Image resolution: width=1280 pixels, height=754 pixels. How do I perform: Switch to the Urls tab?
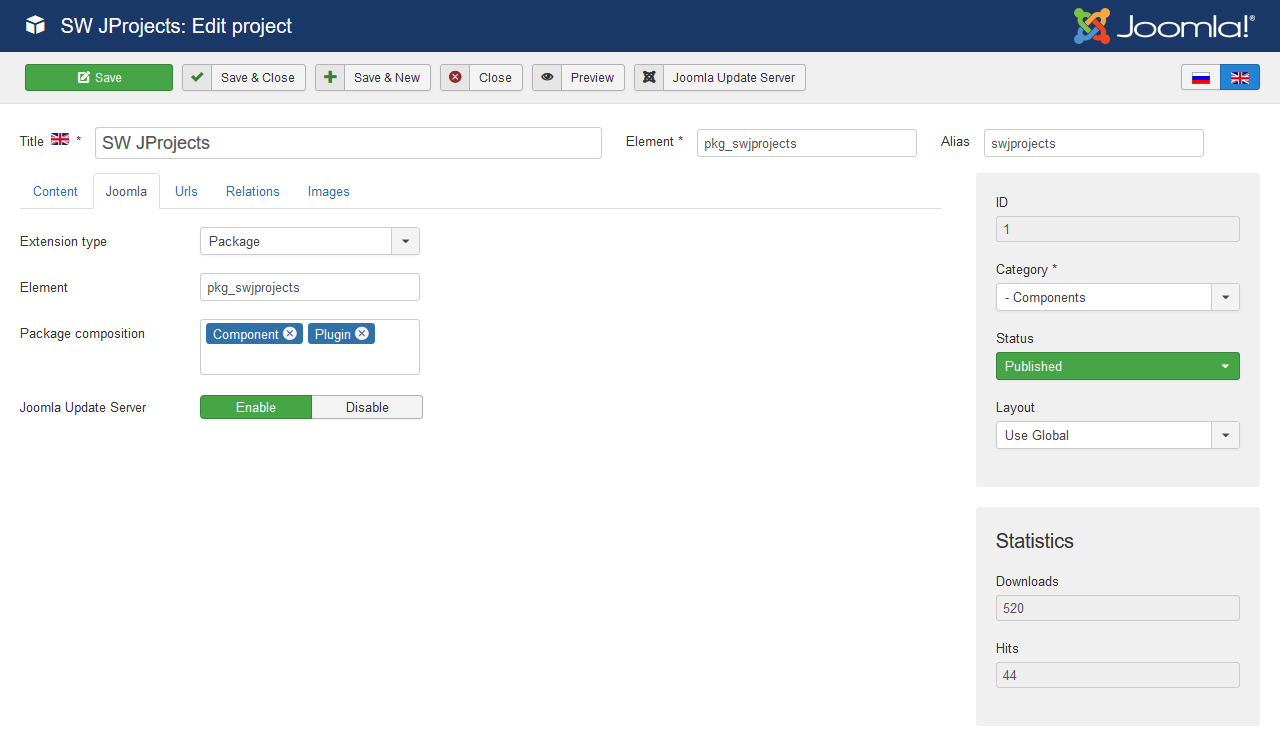point(186,191)
